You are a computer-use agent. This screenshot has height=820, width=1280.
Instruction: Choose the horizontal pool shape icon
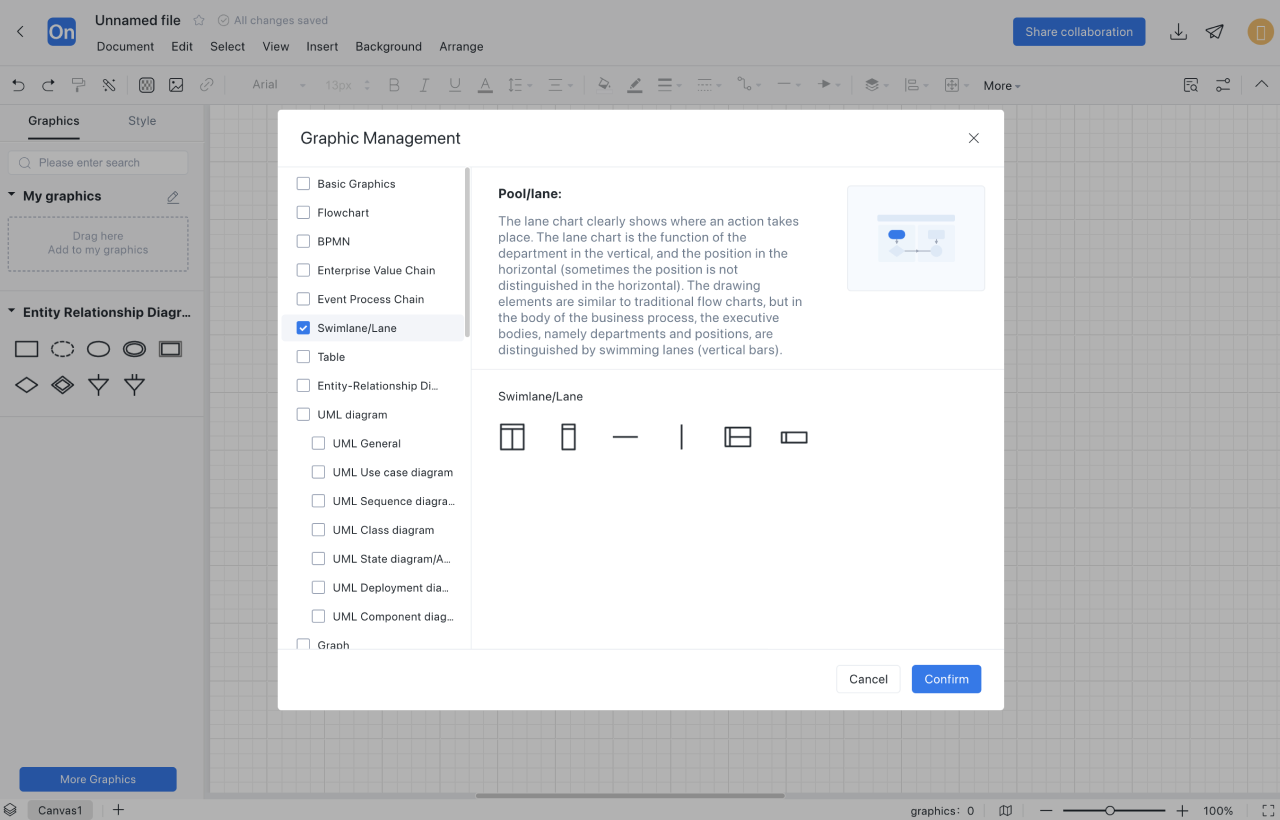point(737,437)
